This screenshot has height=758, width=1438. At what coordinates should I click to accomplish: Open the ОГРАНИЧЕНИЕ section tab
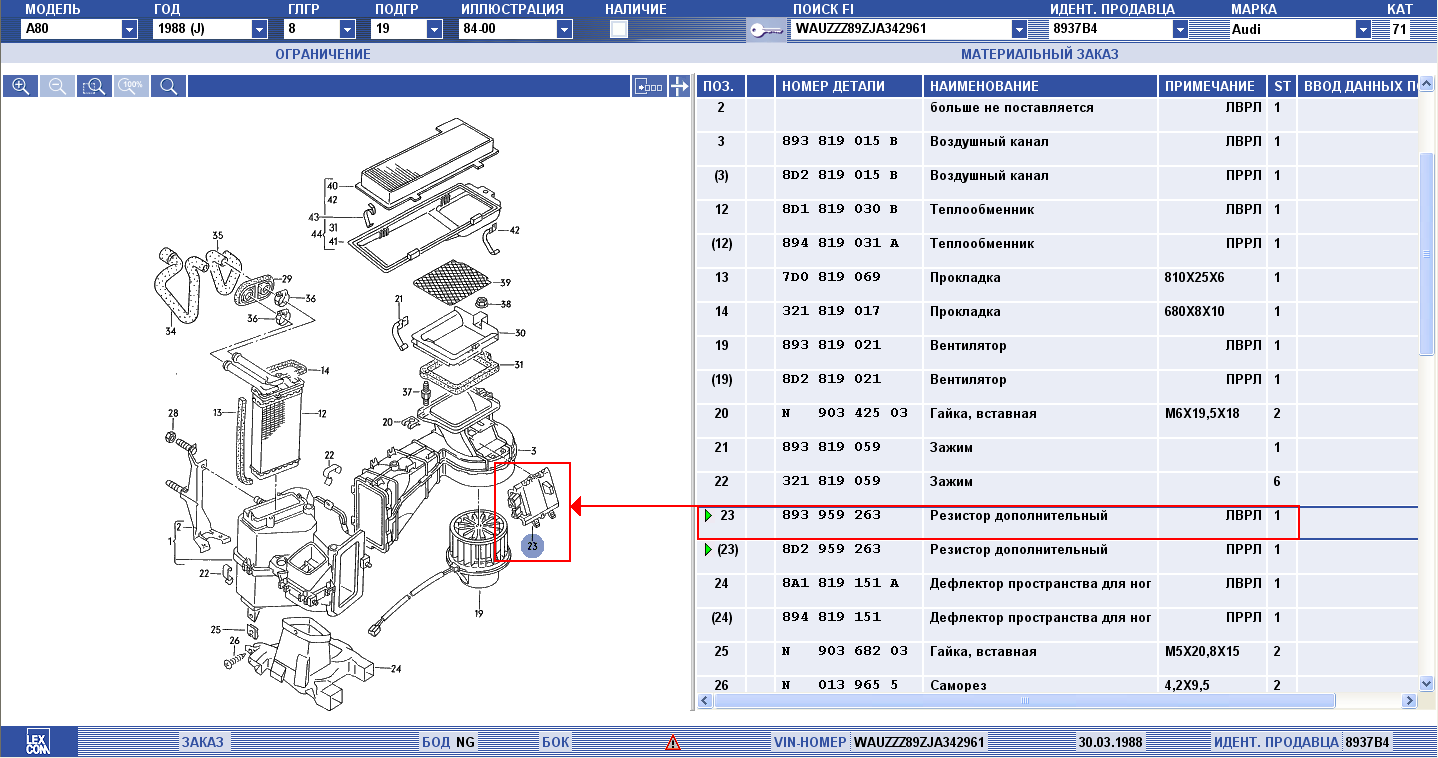(x=322, y=54)
